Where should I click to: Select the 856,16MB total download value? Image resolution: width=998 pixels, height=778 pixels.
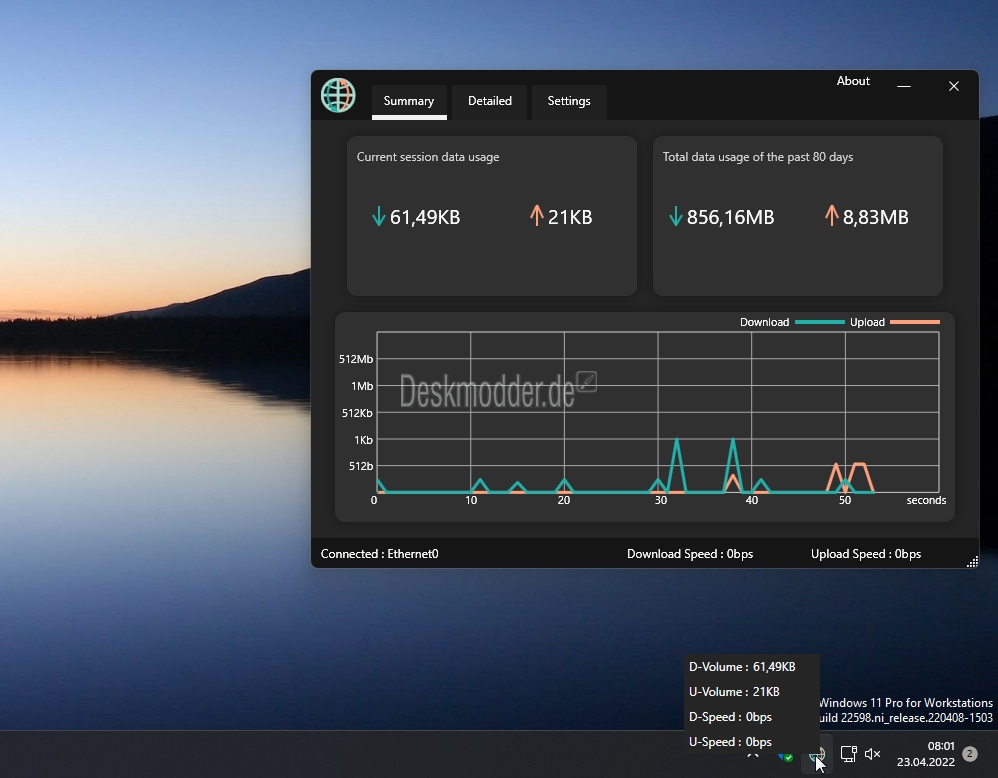point(731,217)
